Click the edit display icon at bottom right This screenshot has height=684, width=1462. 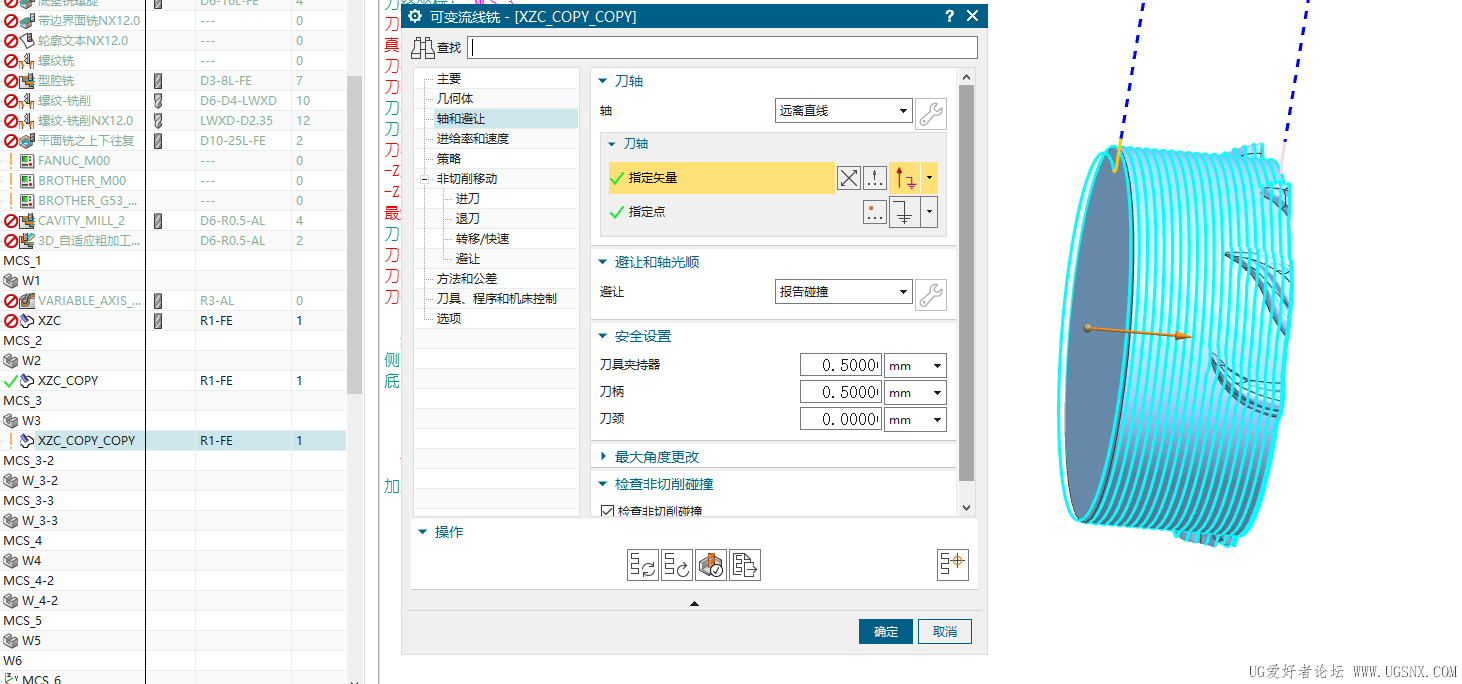click(x=952, y=564)
